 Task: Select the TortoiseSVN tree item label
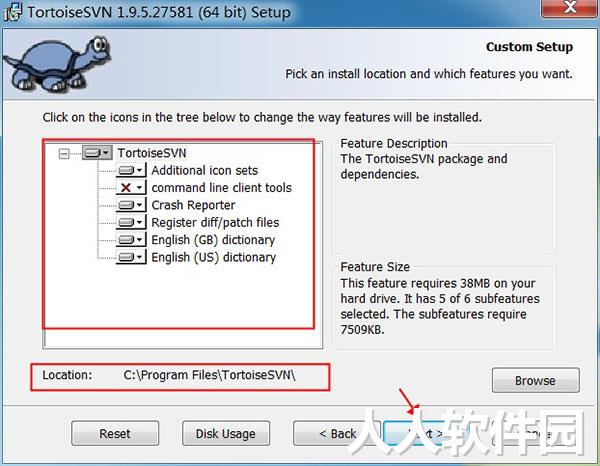(x=152, y=153)
